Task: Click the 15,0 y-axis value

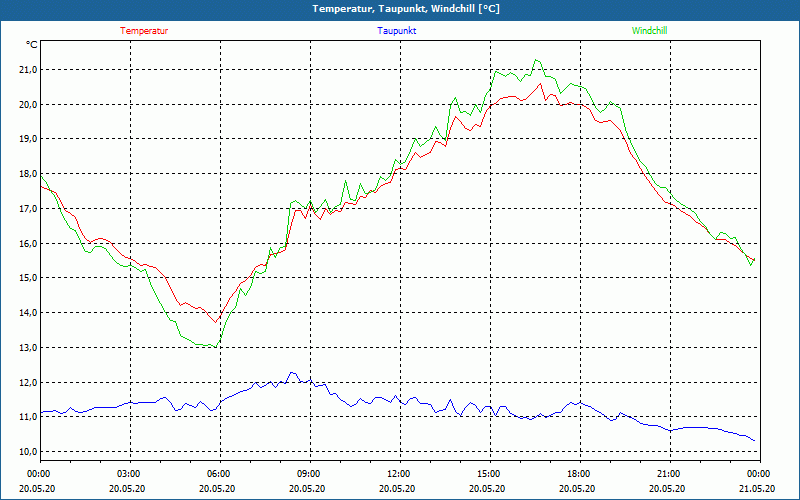Action: pyautogui.click(x=28, y=278)
